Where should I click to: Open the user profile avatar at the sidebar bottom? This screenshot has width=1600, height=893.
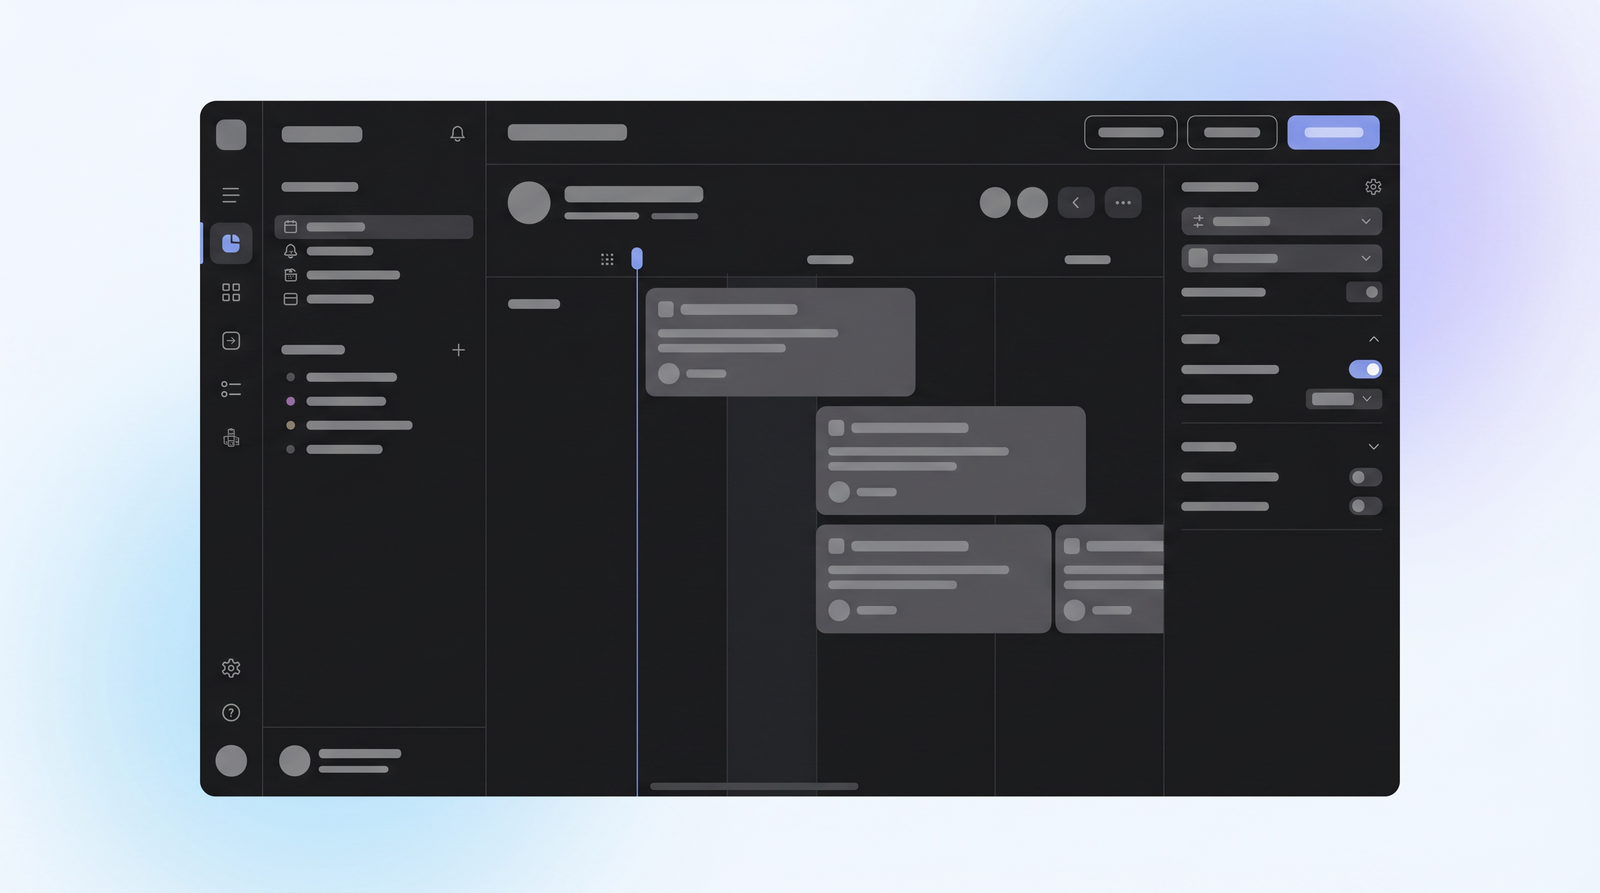point(294,761)
